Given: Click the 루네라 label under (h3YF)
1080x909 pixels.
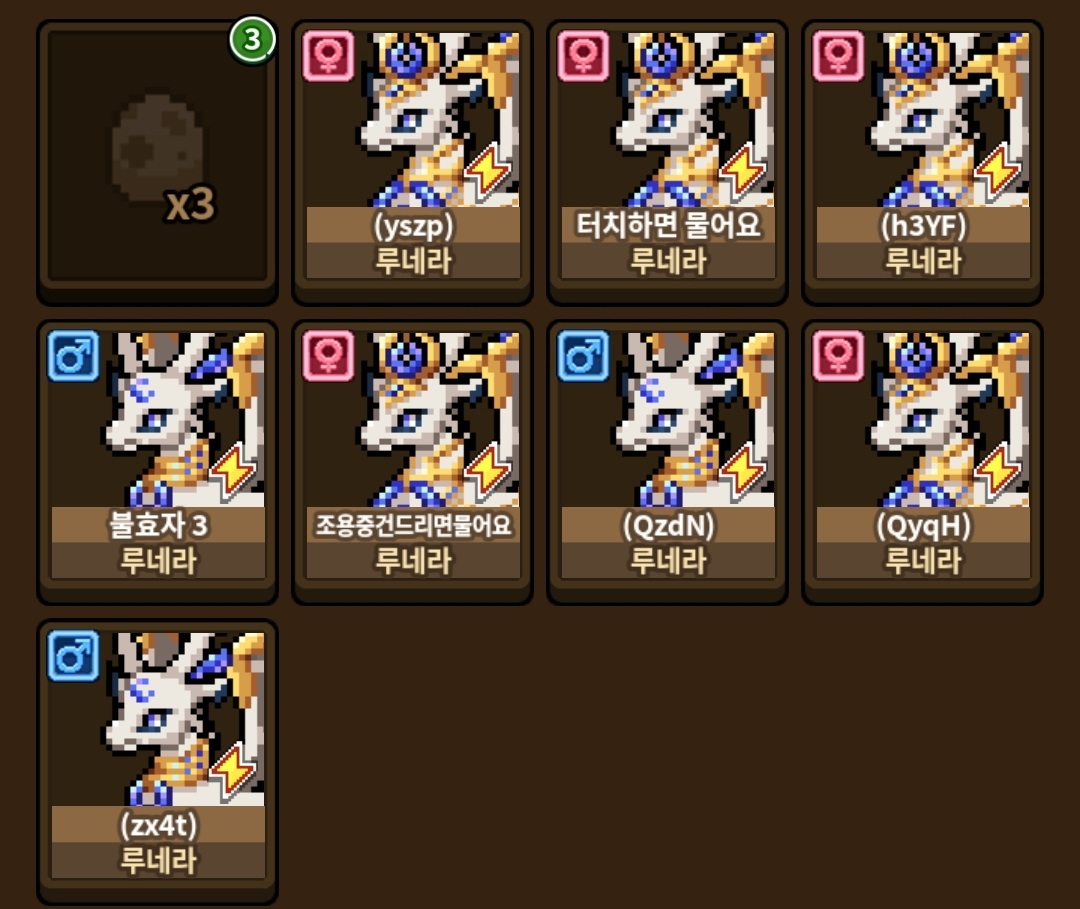Looking at the screenshot, I should pos(922,261).
